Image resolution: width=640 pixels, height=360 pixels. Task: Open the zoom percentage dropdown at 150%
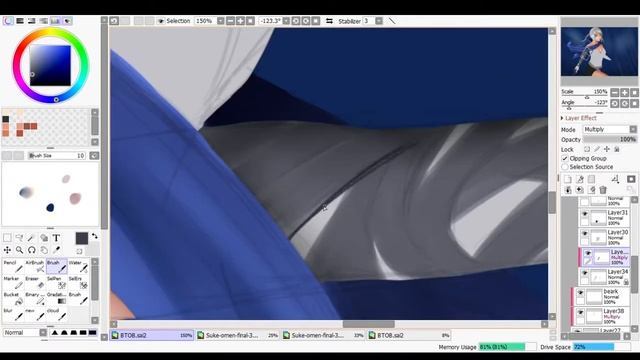[220, 21]
